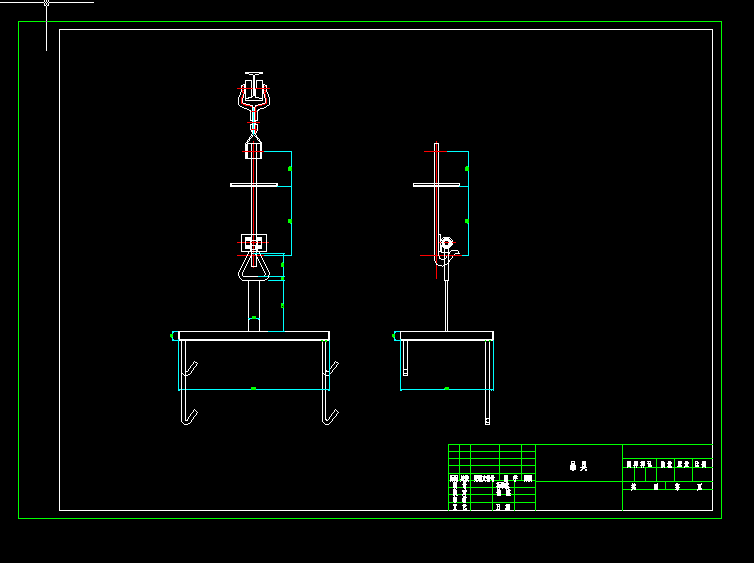Pick green grip at left end of left beam
This screenshot has width=754, height=563.
172,336
